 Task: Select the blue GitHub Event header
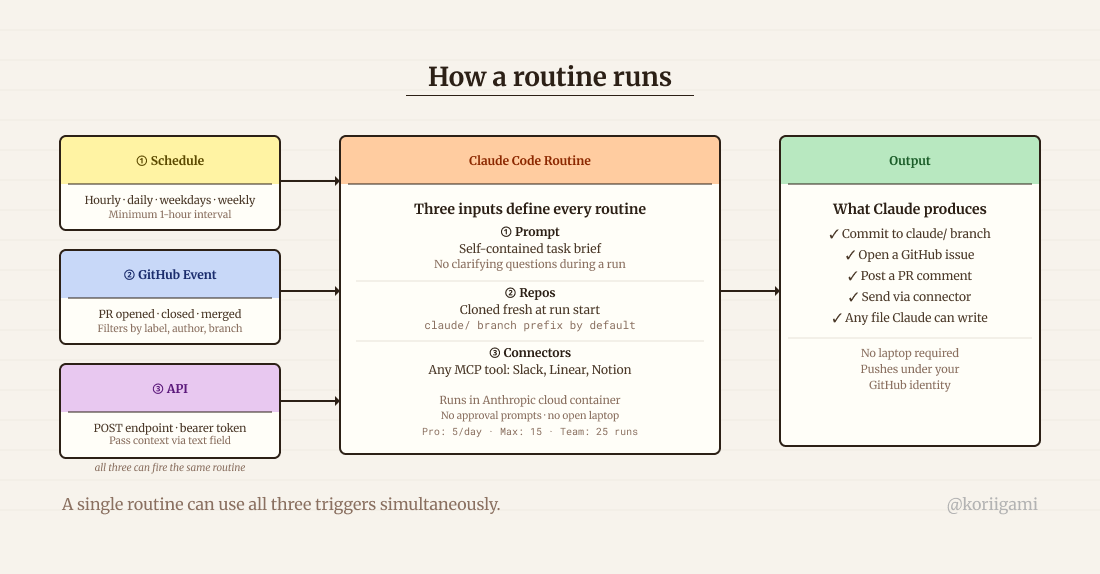(170, 274)
